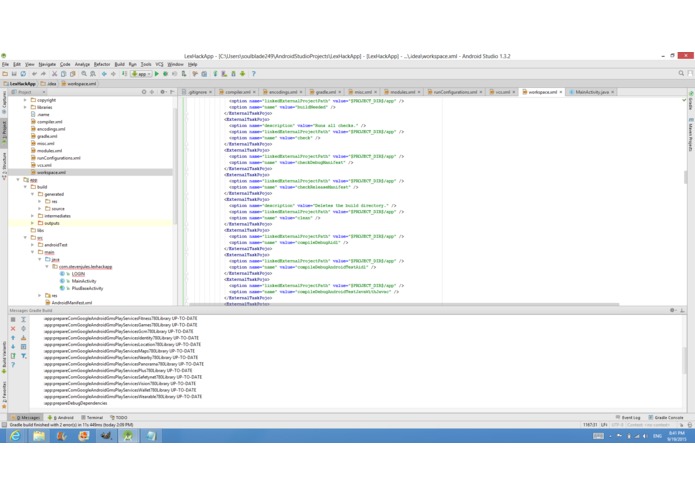Open File Explorer from the taskbar
The height and width of the screenshot is (494, 695).
39,436
